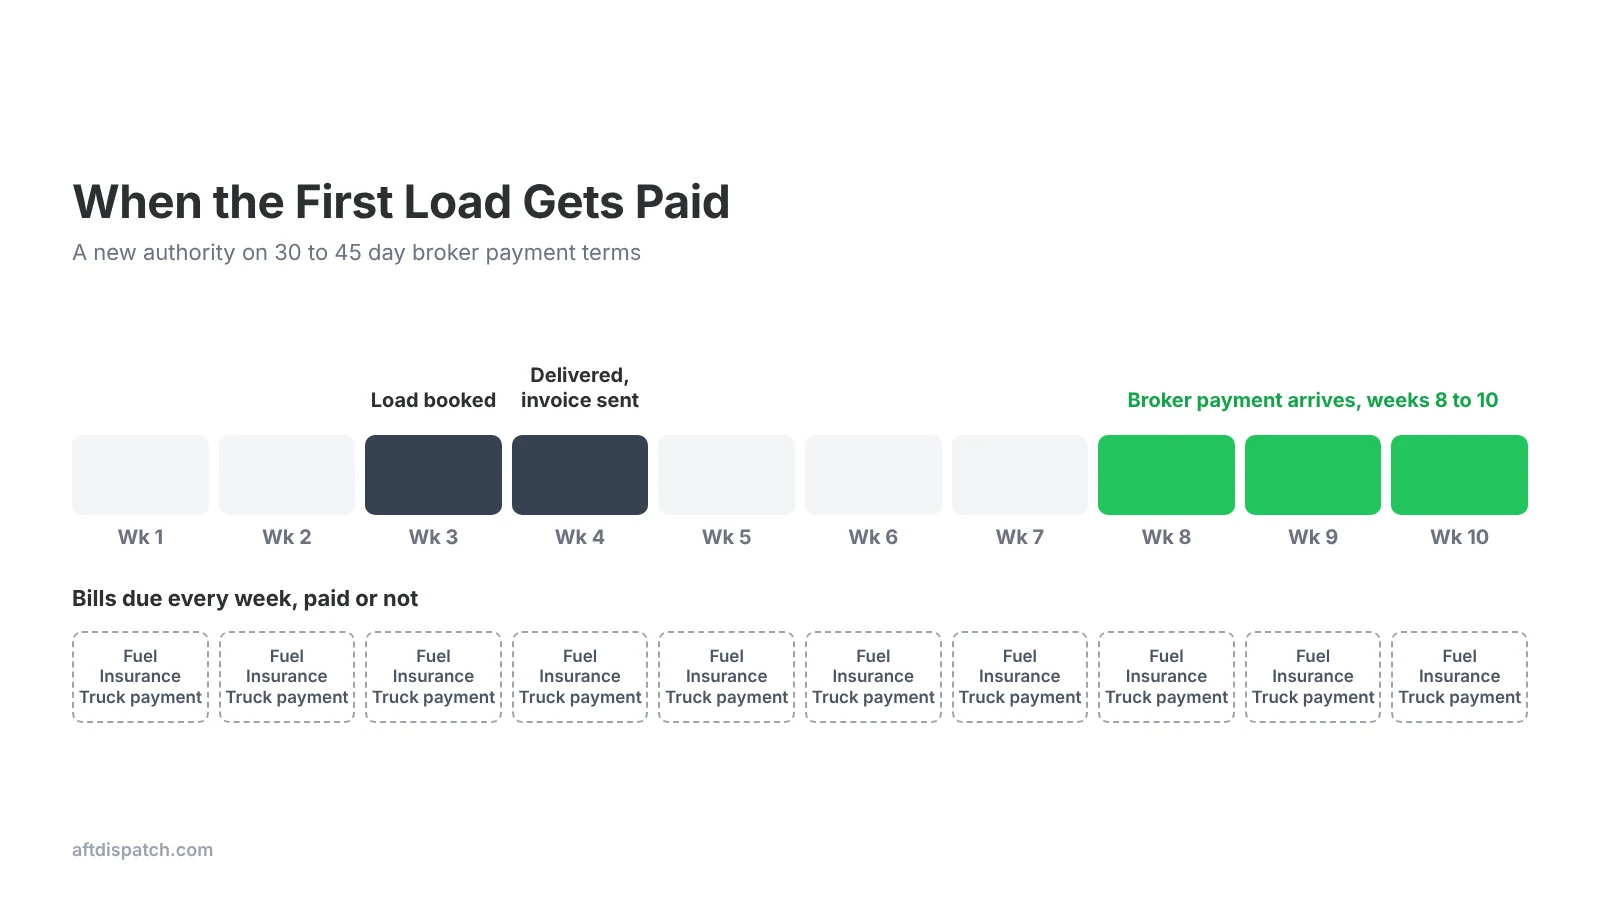Click the 'Wk 8' label
Viewport: 1600px width, 900px height.
1166,537
